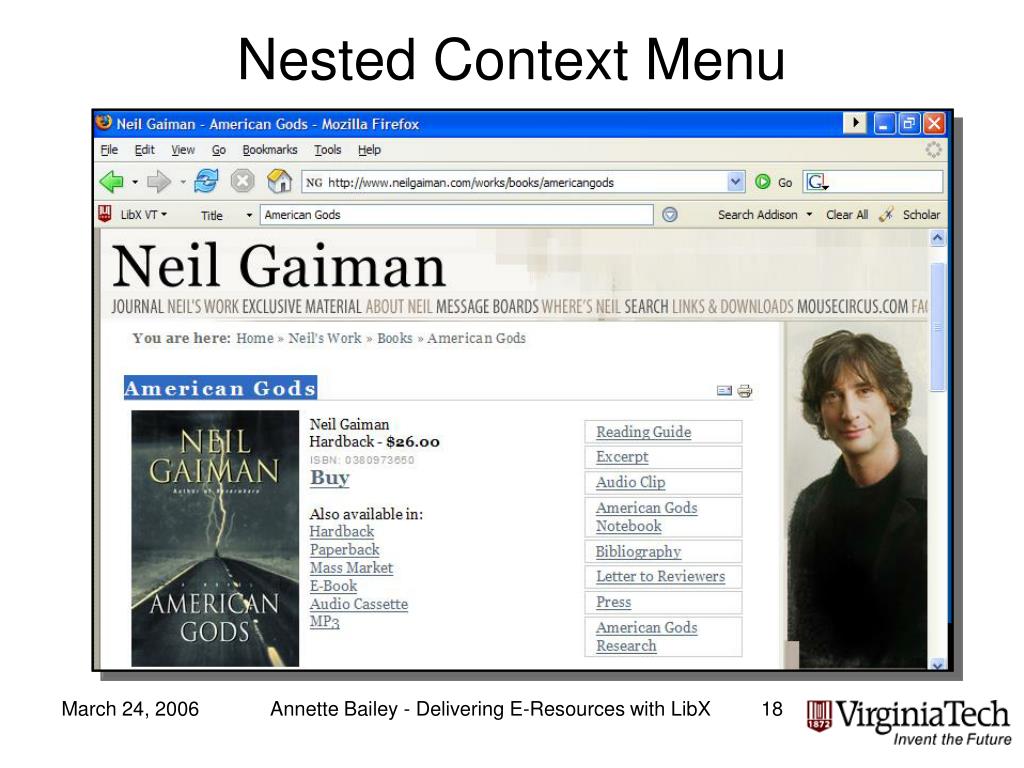Open the Forward button history dropdown
1024x768 pixels.
(x=183, y=182)
